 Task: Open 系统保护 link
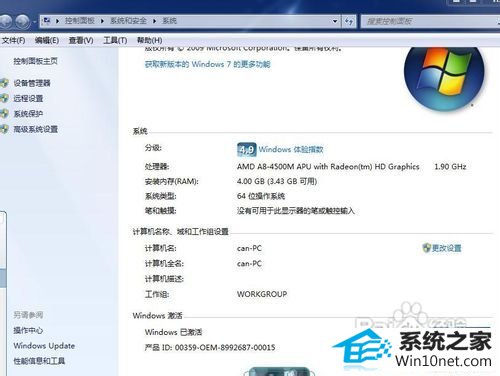click(28, 114)
